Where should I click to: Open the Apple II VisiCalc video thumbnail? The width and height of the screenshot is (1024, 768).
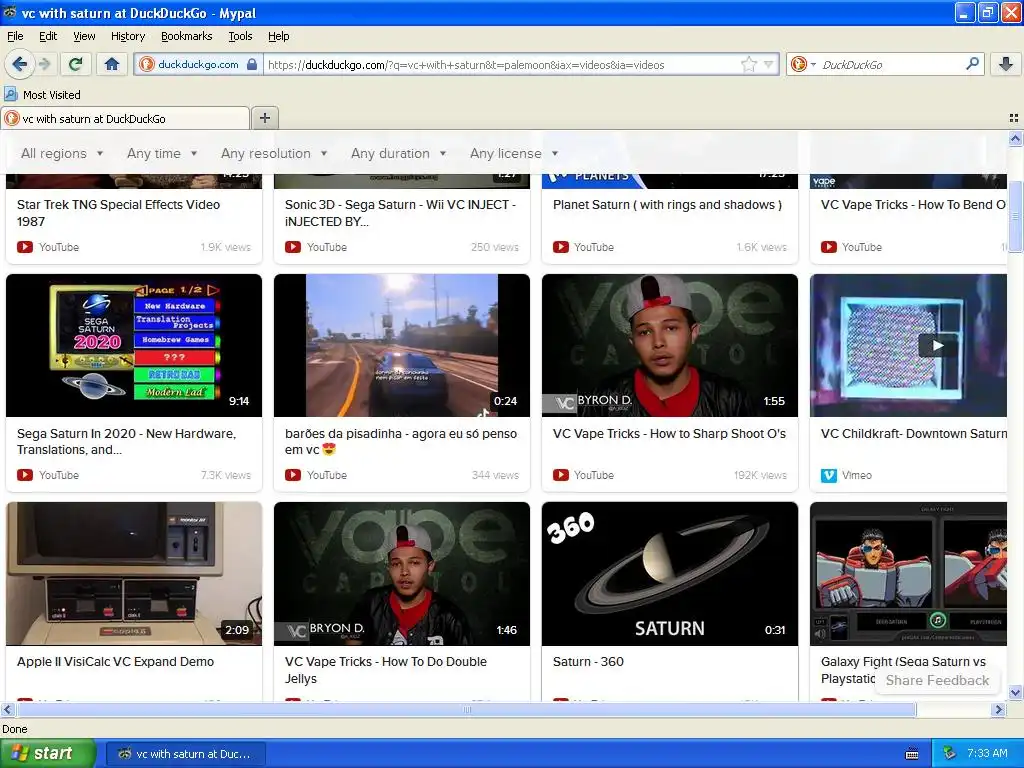tap(134, 574)
